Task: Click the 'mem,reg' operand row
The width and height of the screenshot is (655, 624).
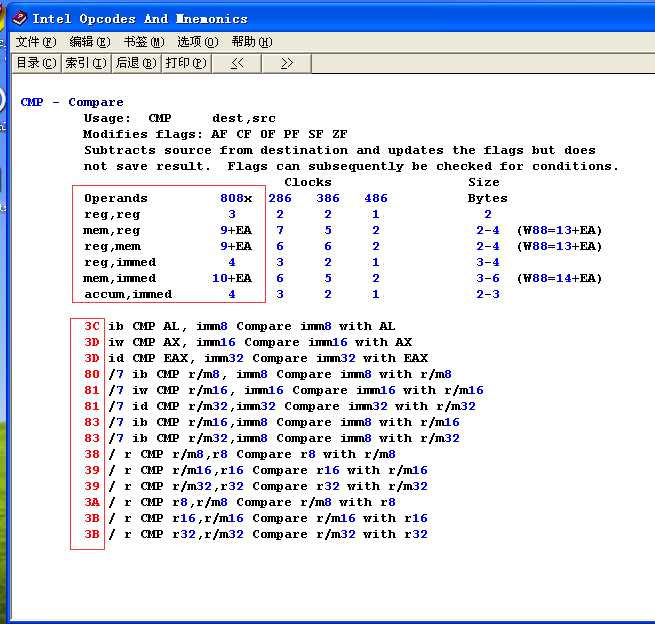Action: pyautogui.click(x=112, y=230)
